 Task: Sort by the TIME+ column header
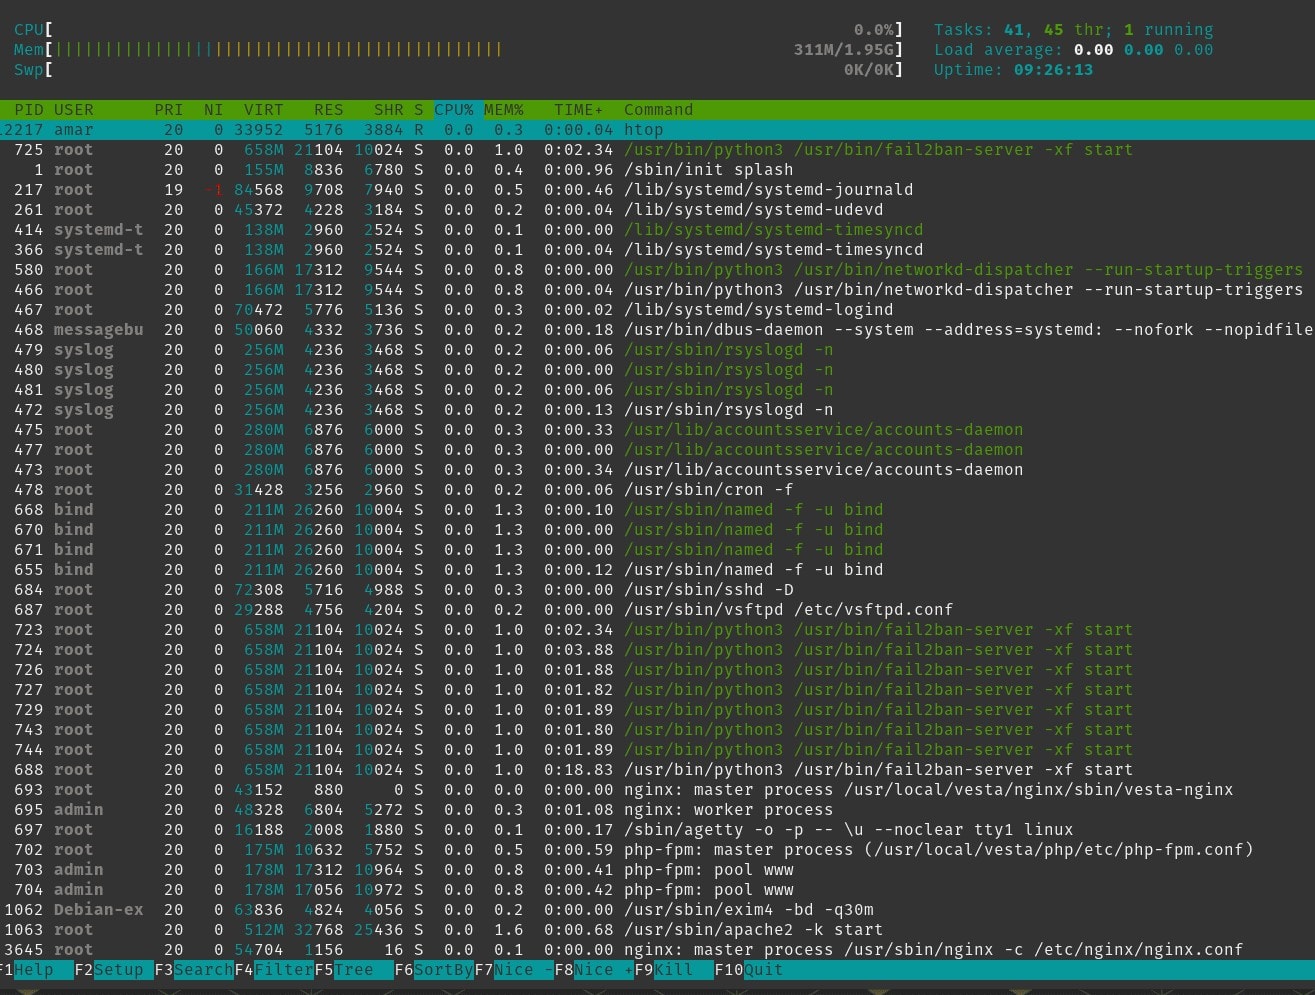click(x=579, y=110)
